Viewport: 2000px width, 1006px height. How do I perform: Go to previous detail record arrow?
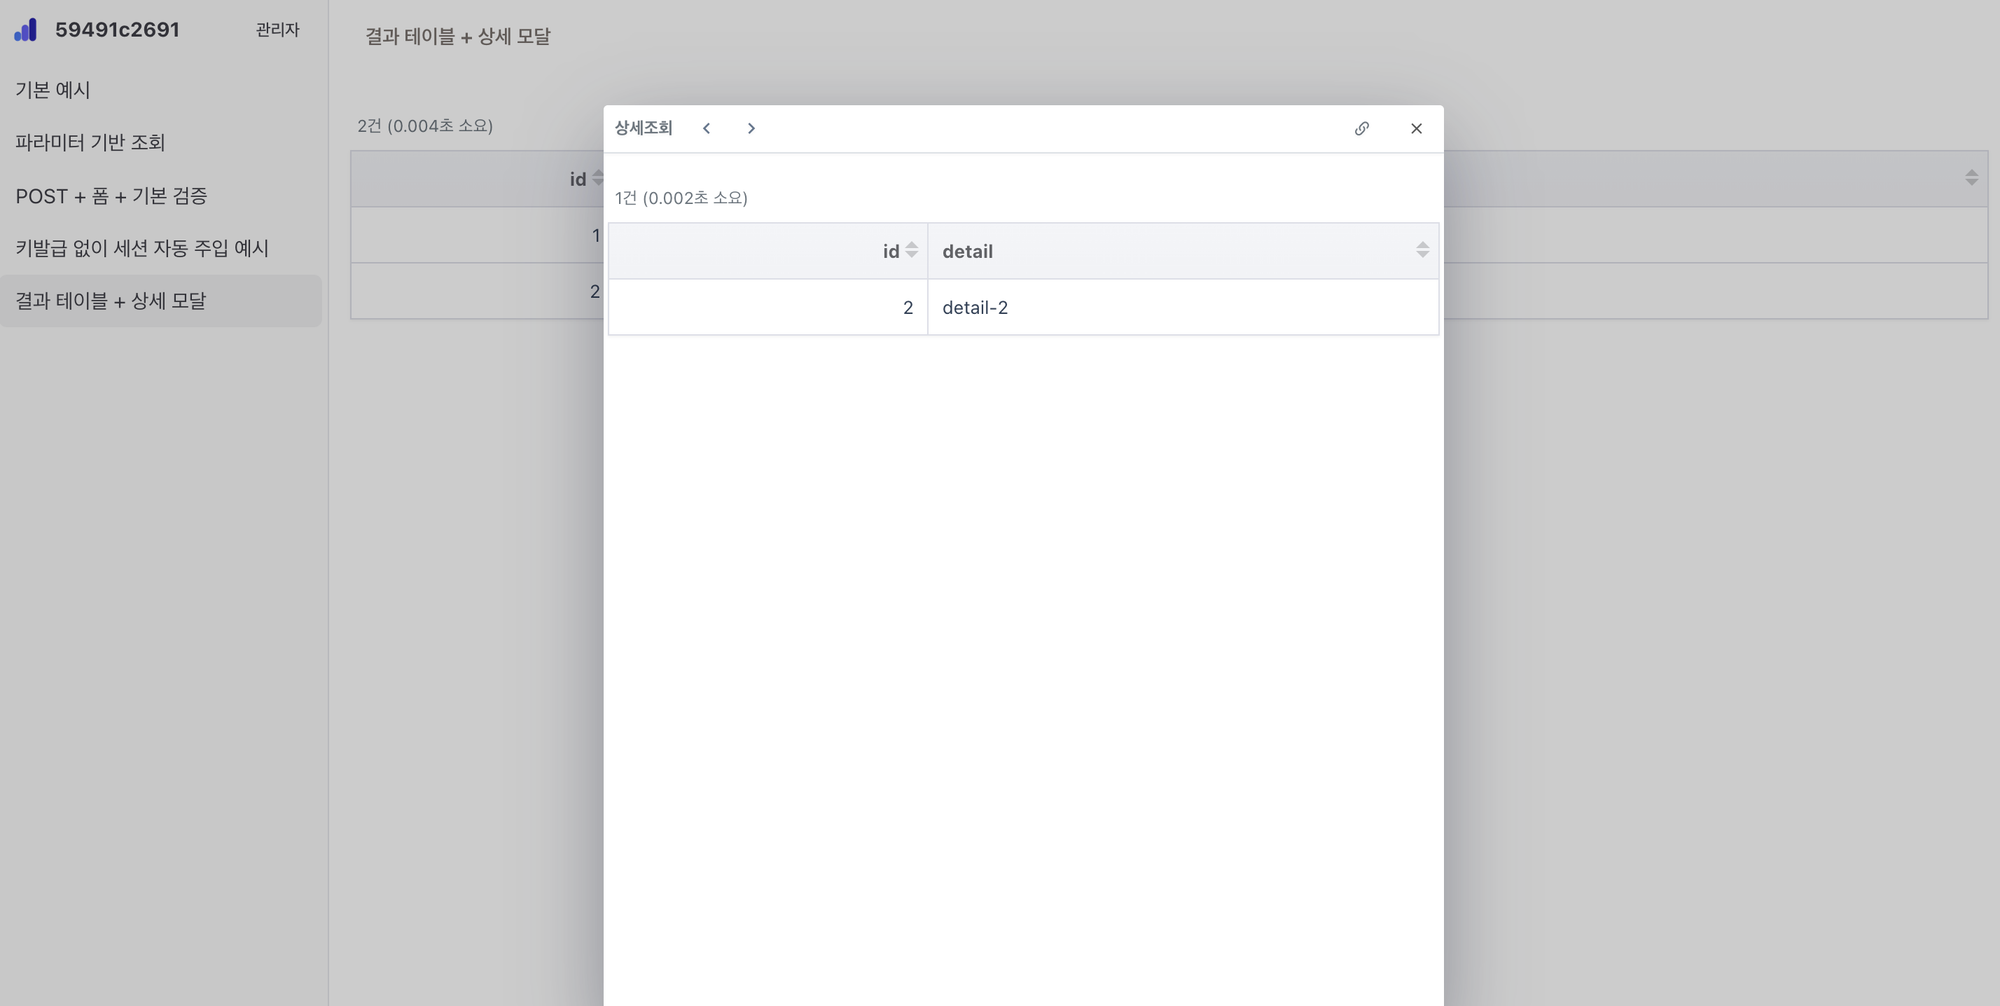707,128
